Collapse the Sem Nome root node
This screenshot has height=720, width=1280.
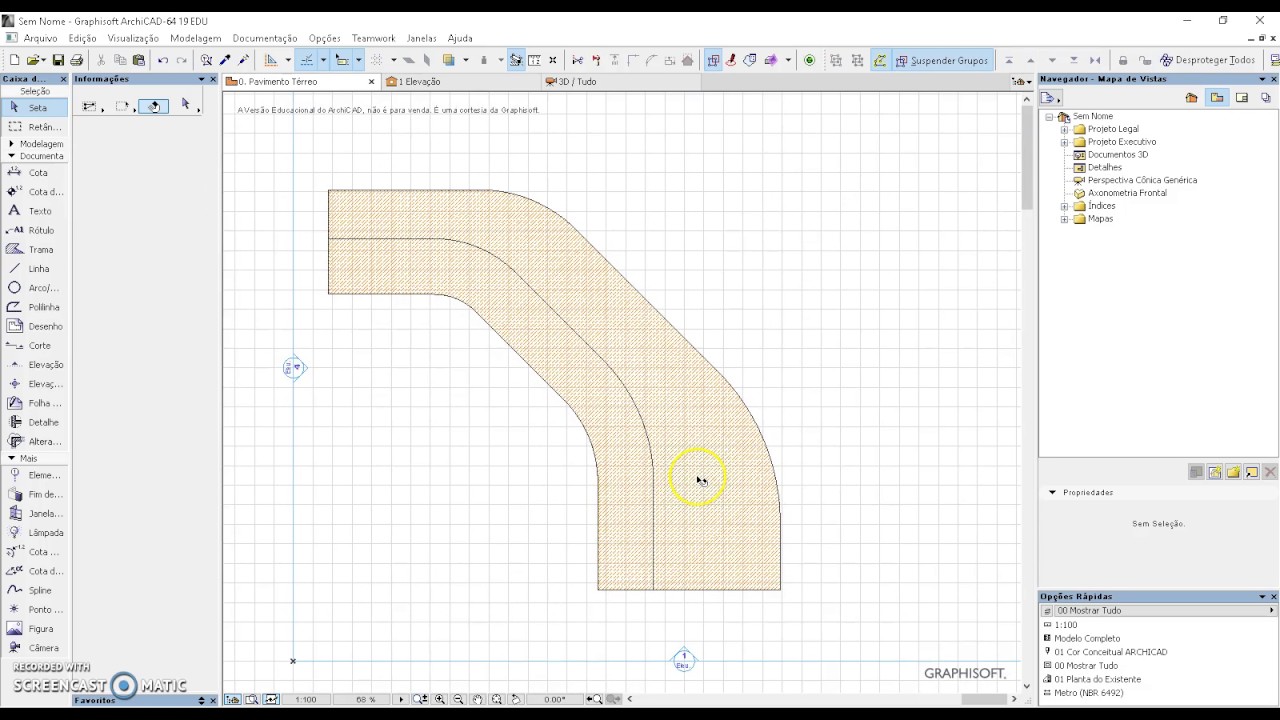tap(1050, 117)
